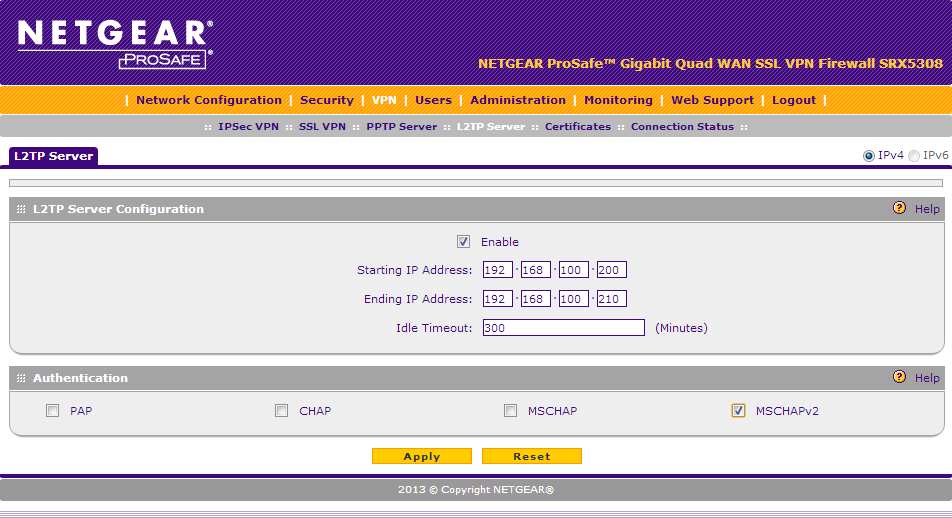Go to SSL VPN submenu
Viewport: 952px width, 518px height.
pos(322,127)
